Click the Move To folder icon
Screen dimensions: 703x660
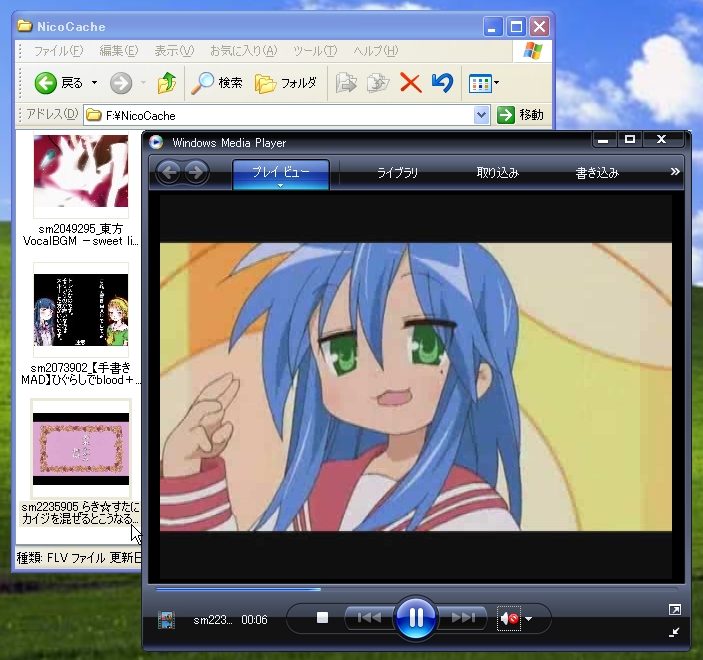click(346, 83)
